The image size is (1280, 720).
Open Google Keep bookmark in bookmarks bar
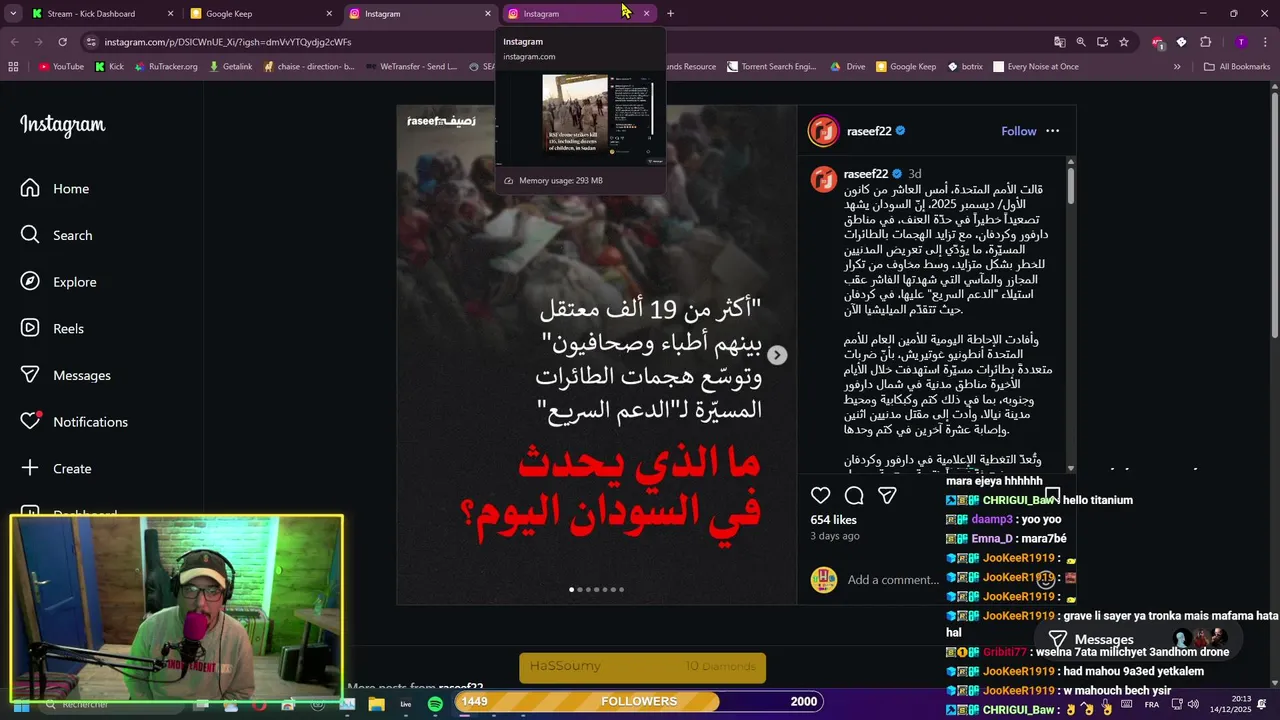[906, 67]
